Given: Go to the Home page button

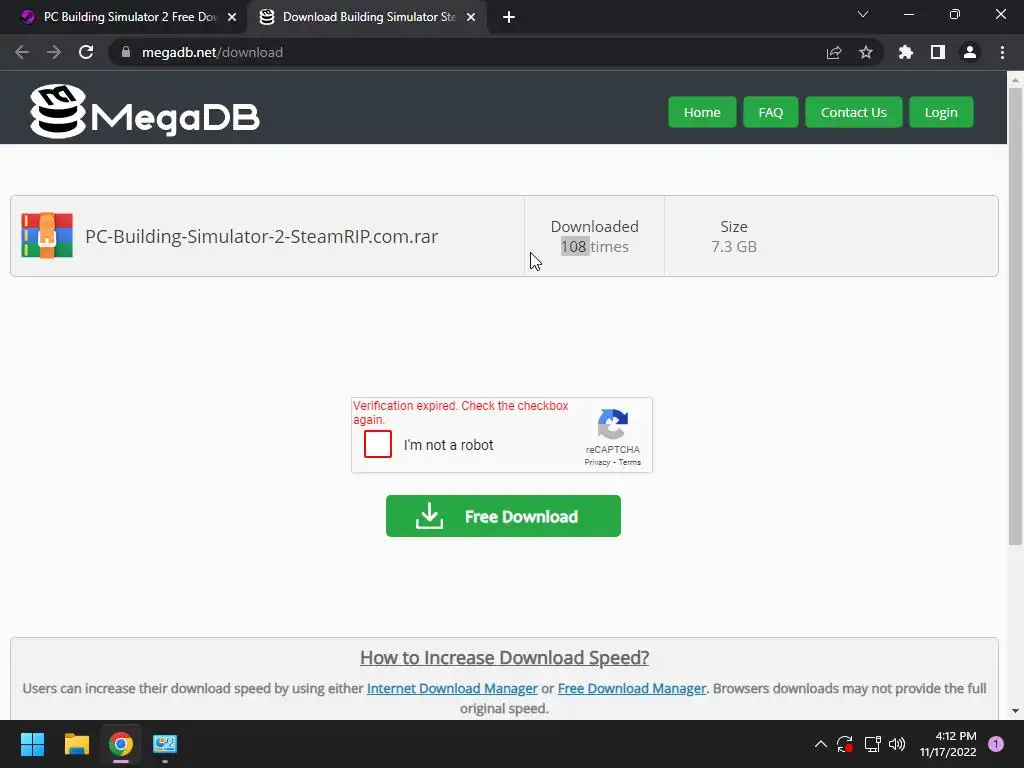Looking at the screenshot, I should coord(702,112).
